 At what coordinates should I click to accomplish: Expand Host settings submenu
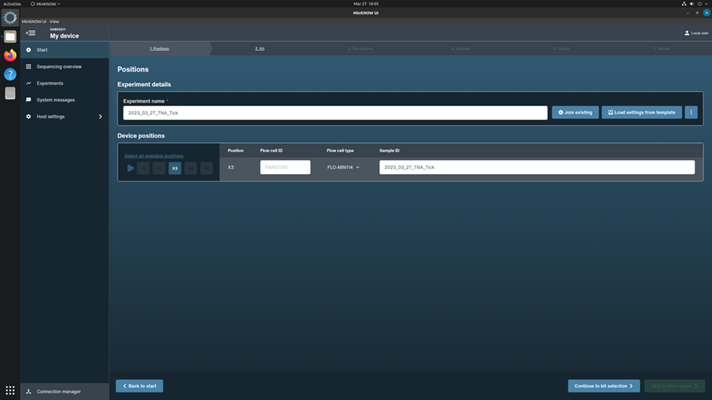coord(100,117)
